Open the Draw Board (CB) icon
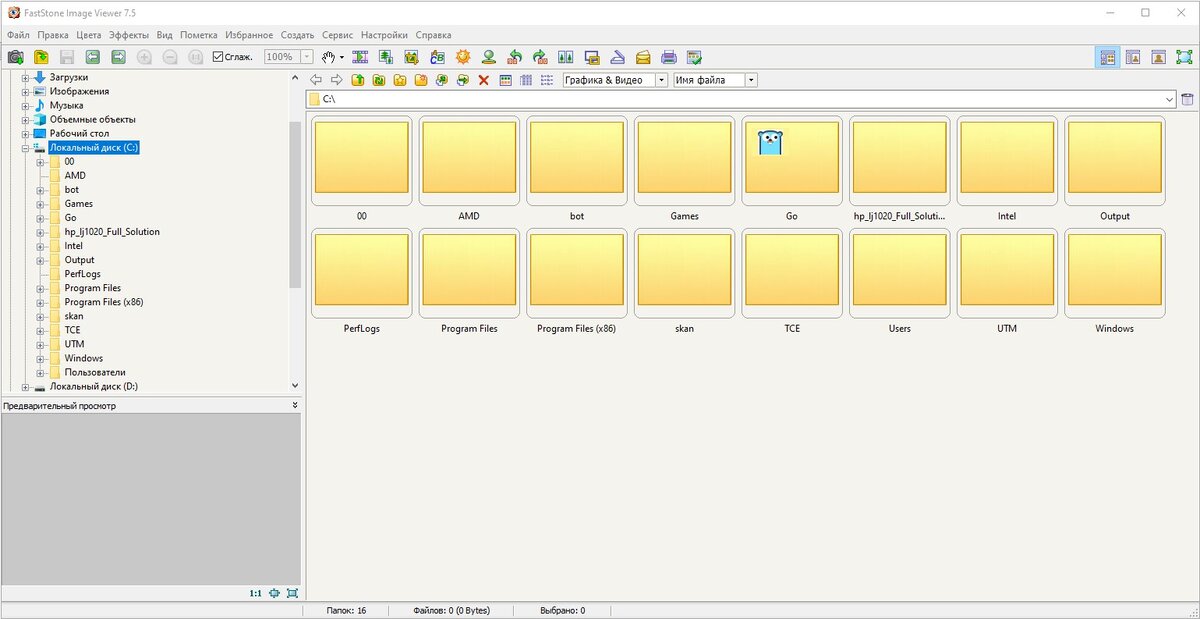The width and height of the screenshot is (1200, 619). pos(437,57)
